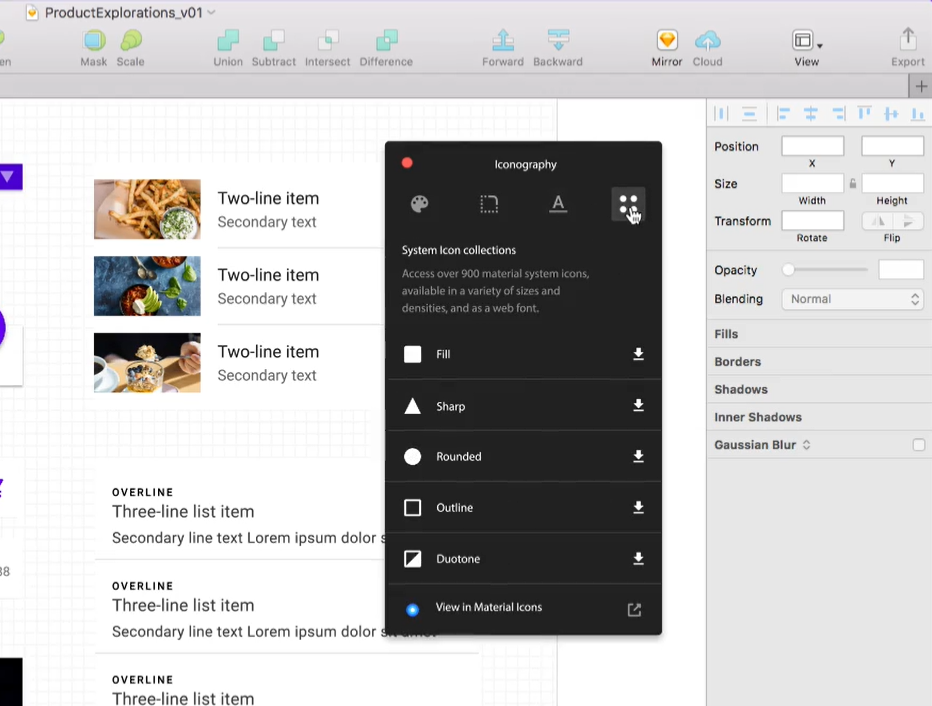The height and width of the screenshot is (706, 932).
Task: Expand the View toolbar dropdown
Action: [806, 42]
